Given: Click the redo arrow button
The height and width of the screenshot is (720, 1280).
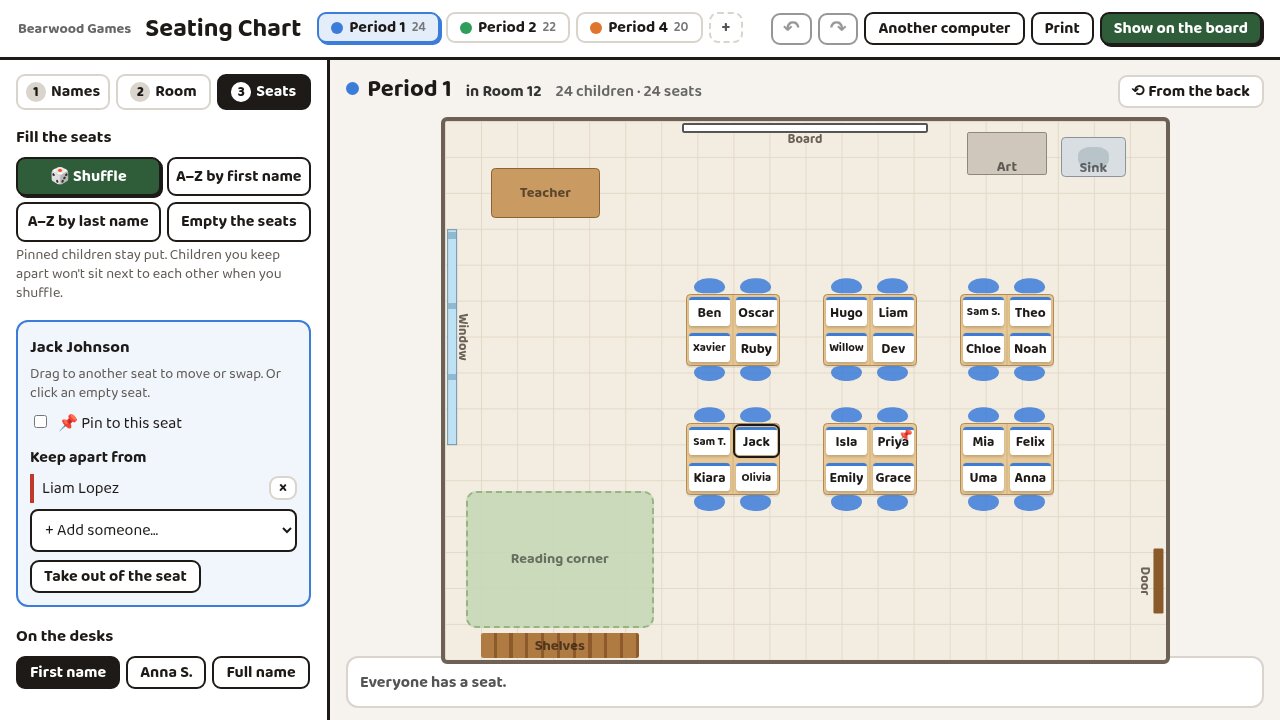Looking at the screenshot, I should point(838,28).
